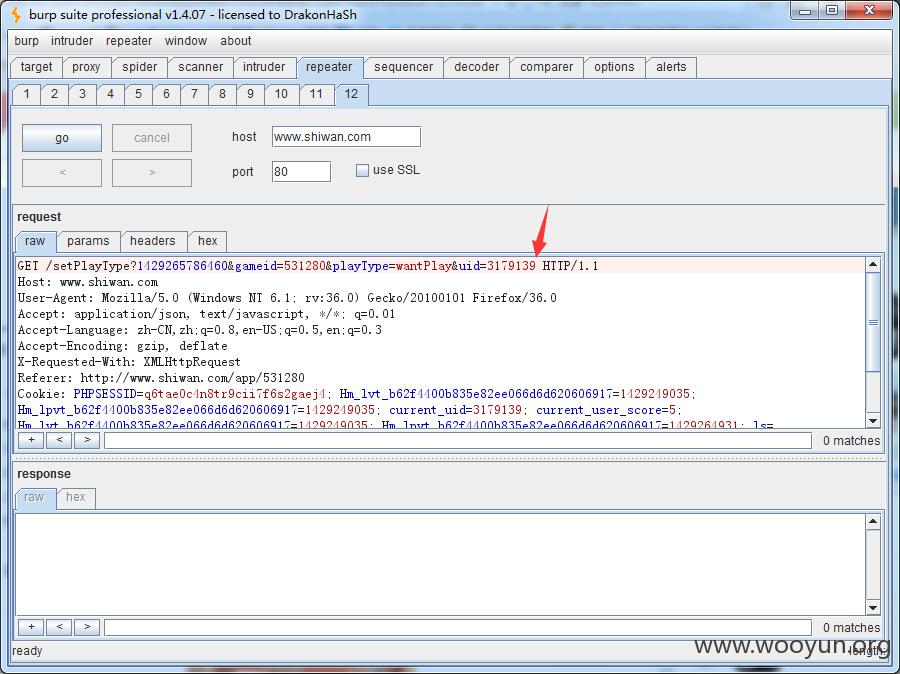Open repeater request tab 8
The width and height of the screenshot is (900, 674).
[x=222, y=94]
